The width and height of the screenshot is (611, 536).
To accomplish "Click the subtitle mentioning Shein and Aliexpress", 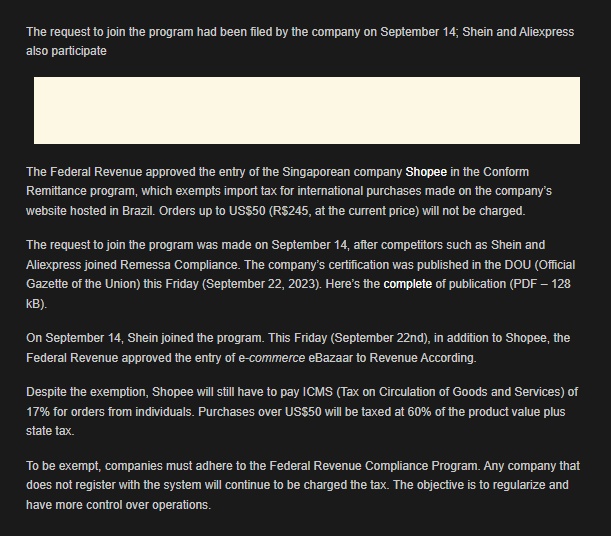I will 300,41.
